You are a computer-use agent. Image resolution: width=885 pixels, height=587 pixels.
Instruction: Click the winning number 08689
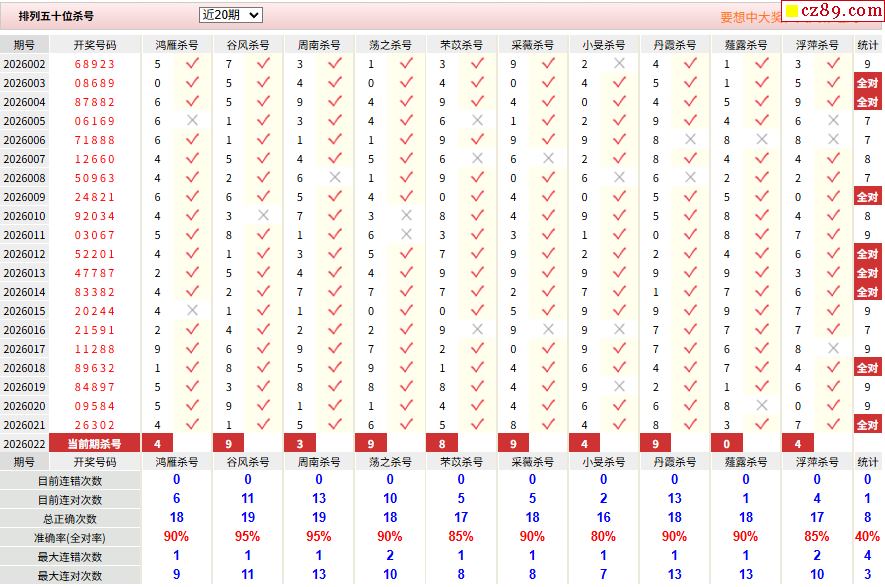click(95, 83)
